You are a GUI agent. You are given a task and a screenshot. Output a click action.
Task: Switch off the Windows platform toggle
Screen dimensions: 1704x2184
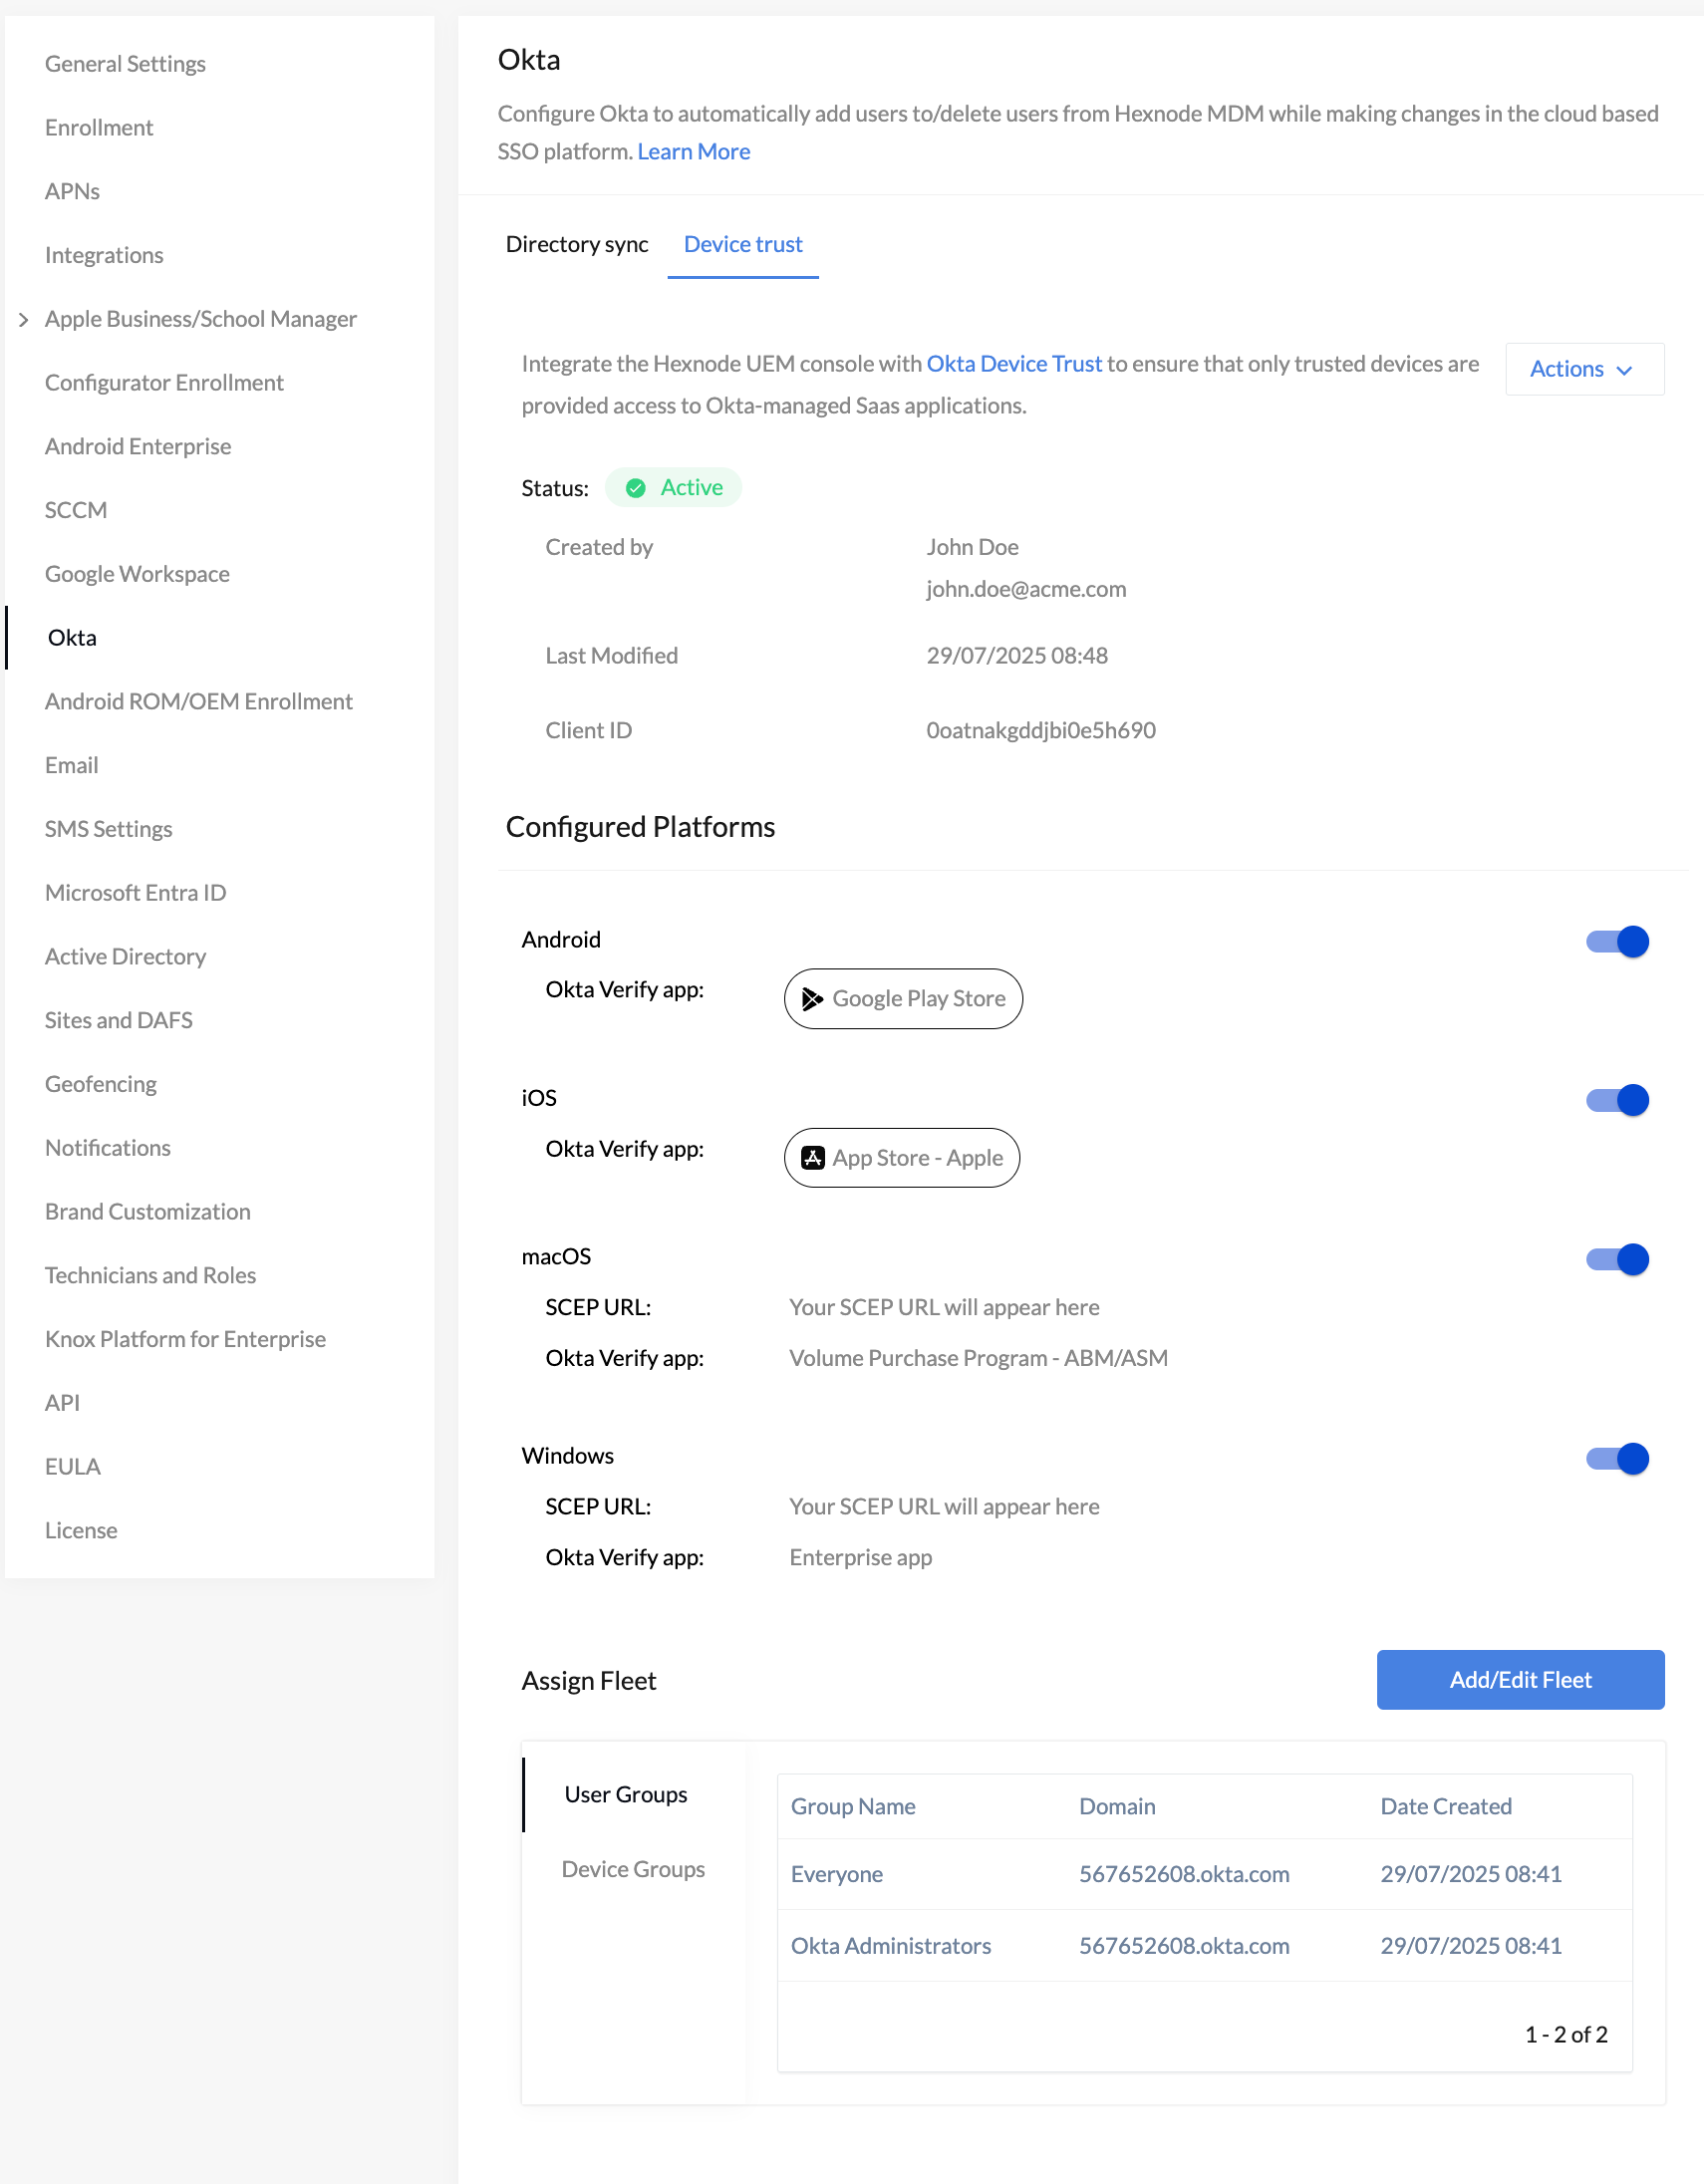(x=1616, y=1458)
